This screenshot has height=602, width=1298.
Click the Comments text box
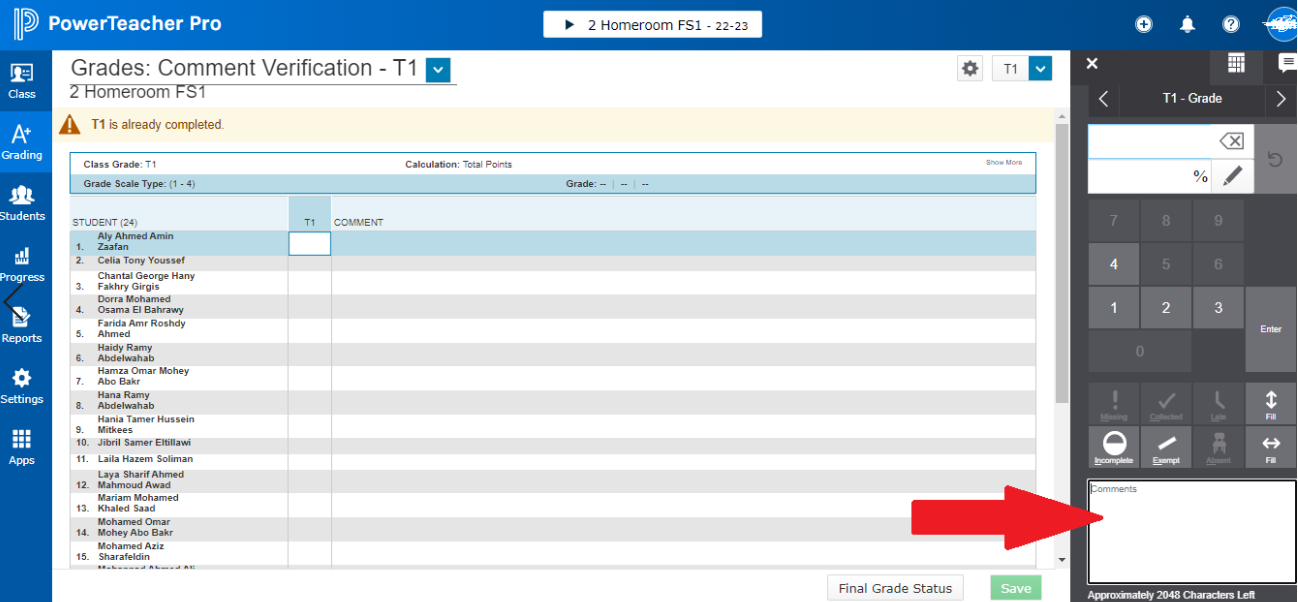pos(1192,532)
